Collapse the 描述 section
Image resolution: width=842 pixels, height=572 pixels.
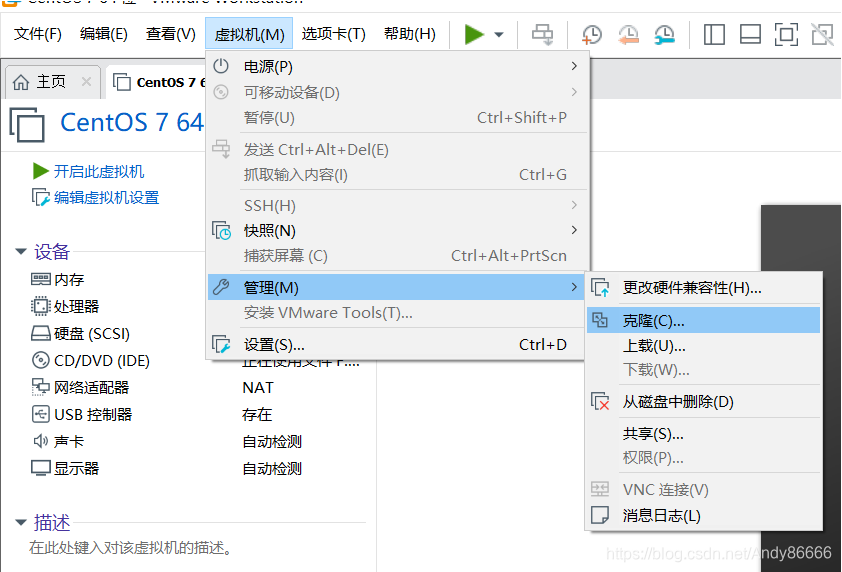click(21, 522)
